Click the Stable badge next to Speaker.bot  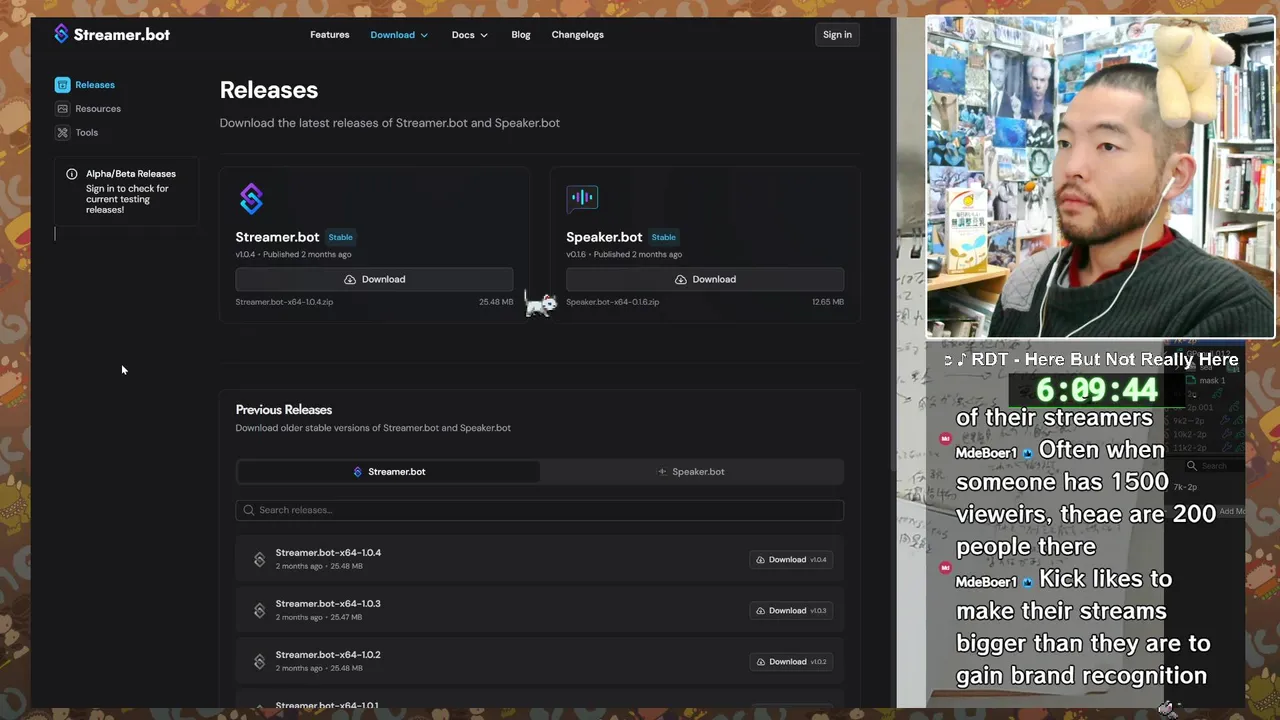[664, 237]
